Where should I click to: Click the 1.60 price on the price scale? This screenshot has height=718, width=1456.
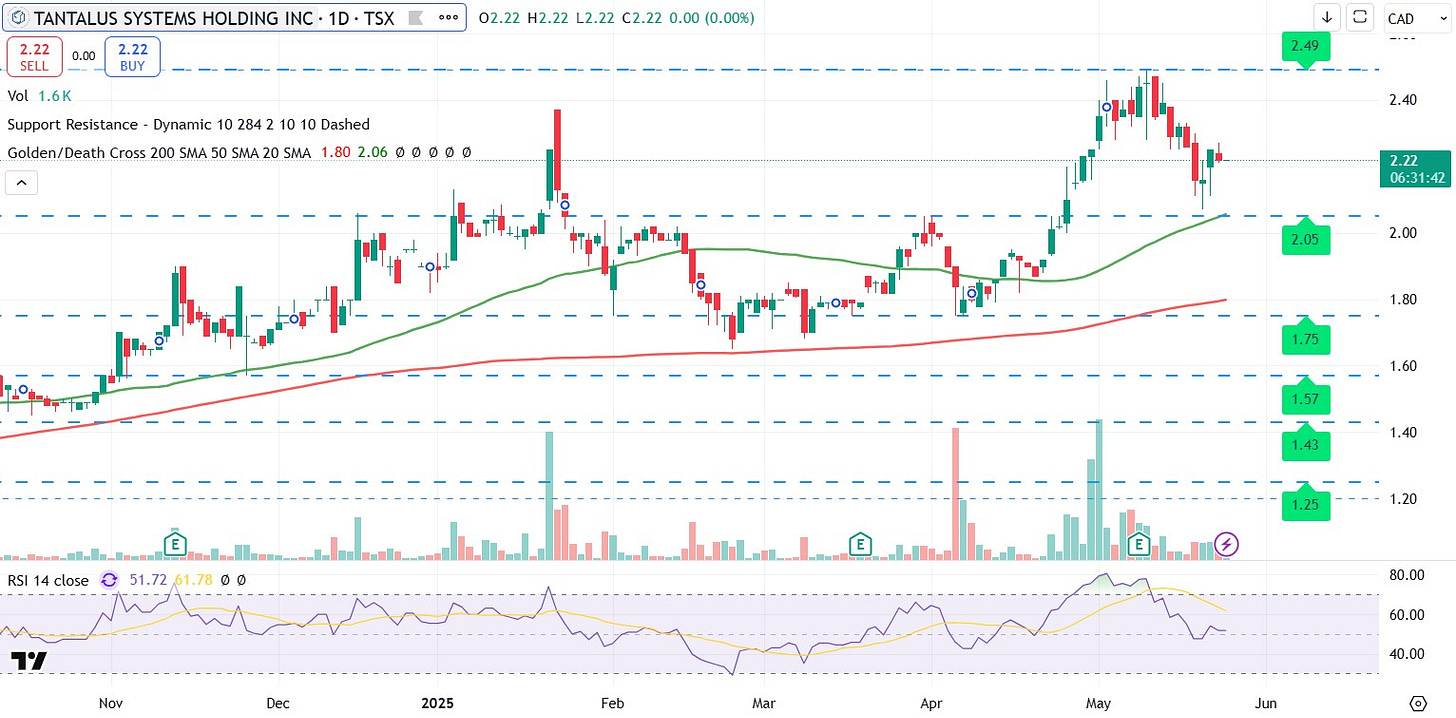pos(1403,366)
